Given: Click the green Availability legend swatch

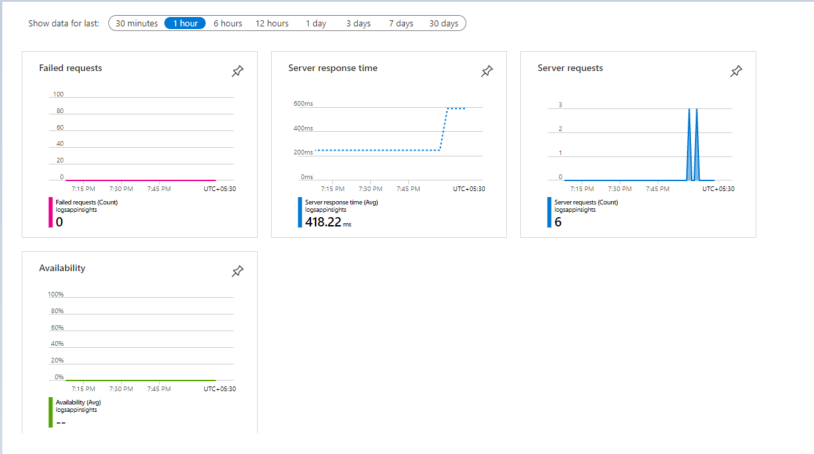Looking at the screenshot, I should tap(50, 412).
